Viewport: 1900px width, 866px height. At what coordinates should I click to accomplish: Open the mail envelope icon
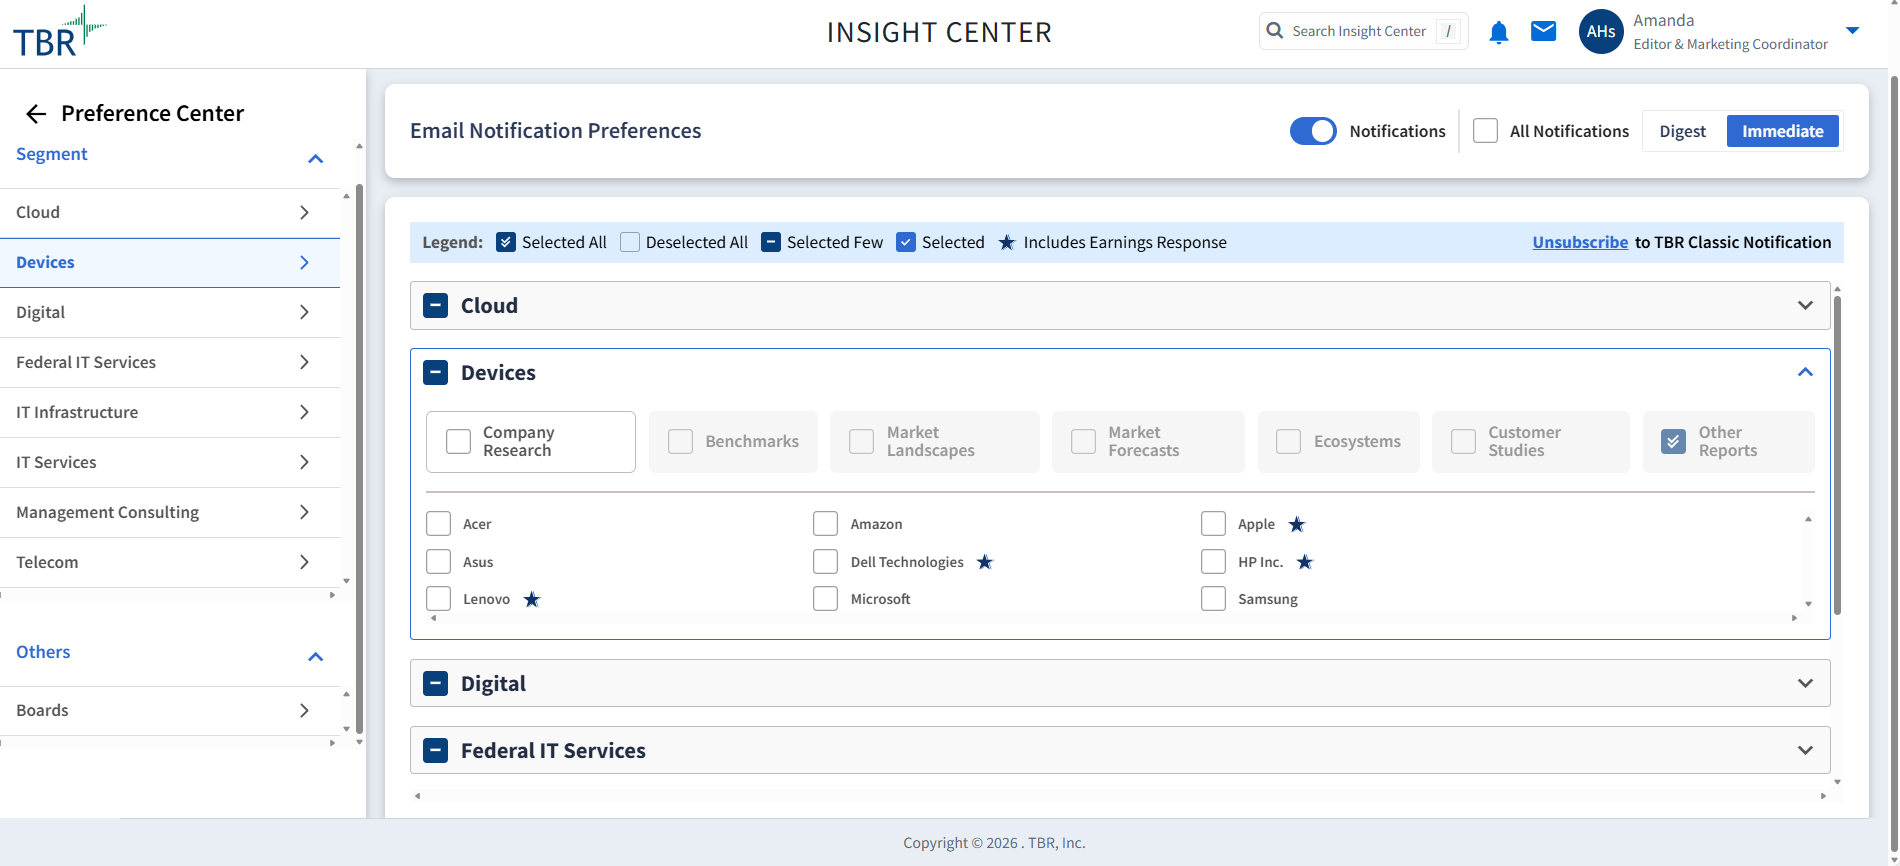(1543, 32)
